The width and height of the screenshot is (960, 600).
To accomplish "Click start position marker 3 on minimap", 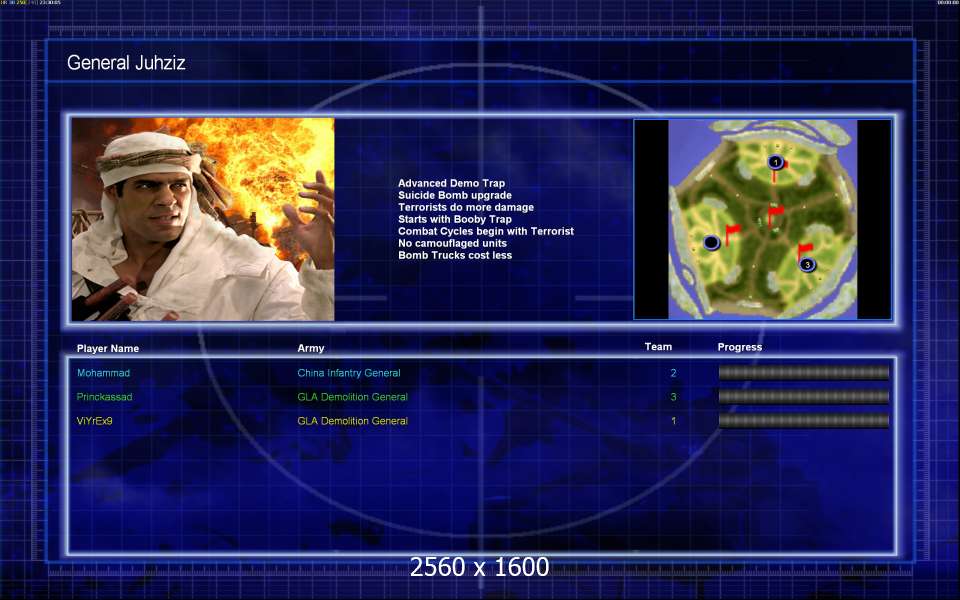I will 808,264.
